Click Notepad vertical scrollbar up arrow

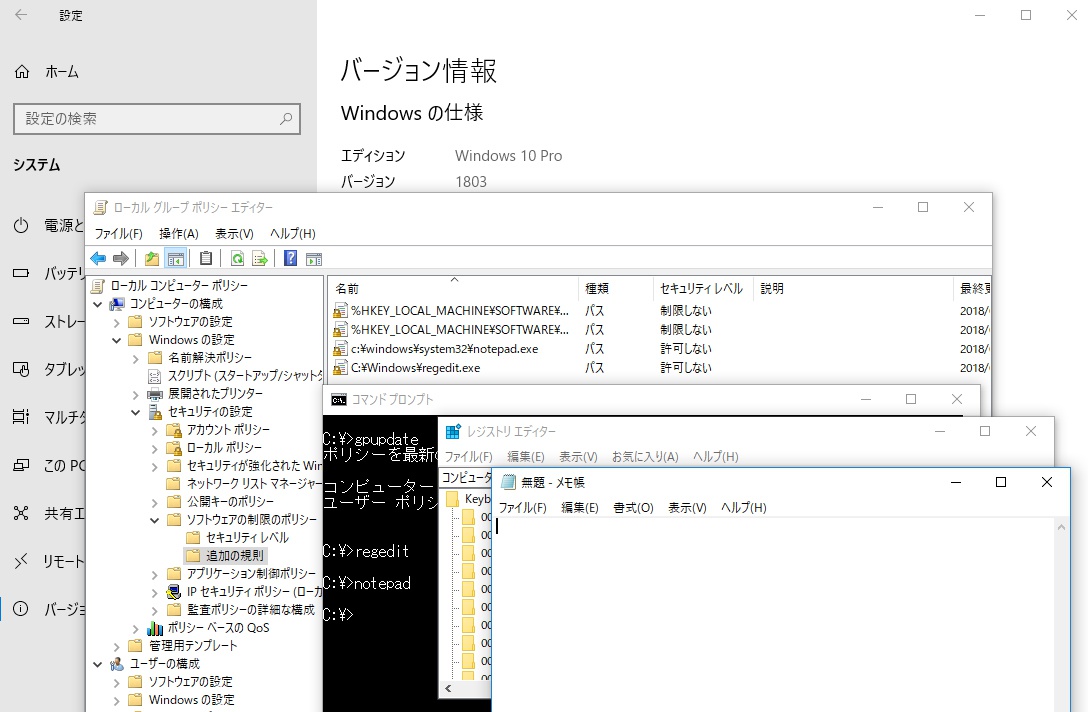click(1062, 527)
